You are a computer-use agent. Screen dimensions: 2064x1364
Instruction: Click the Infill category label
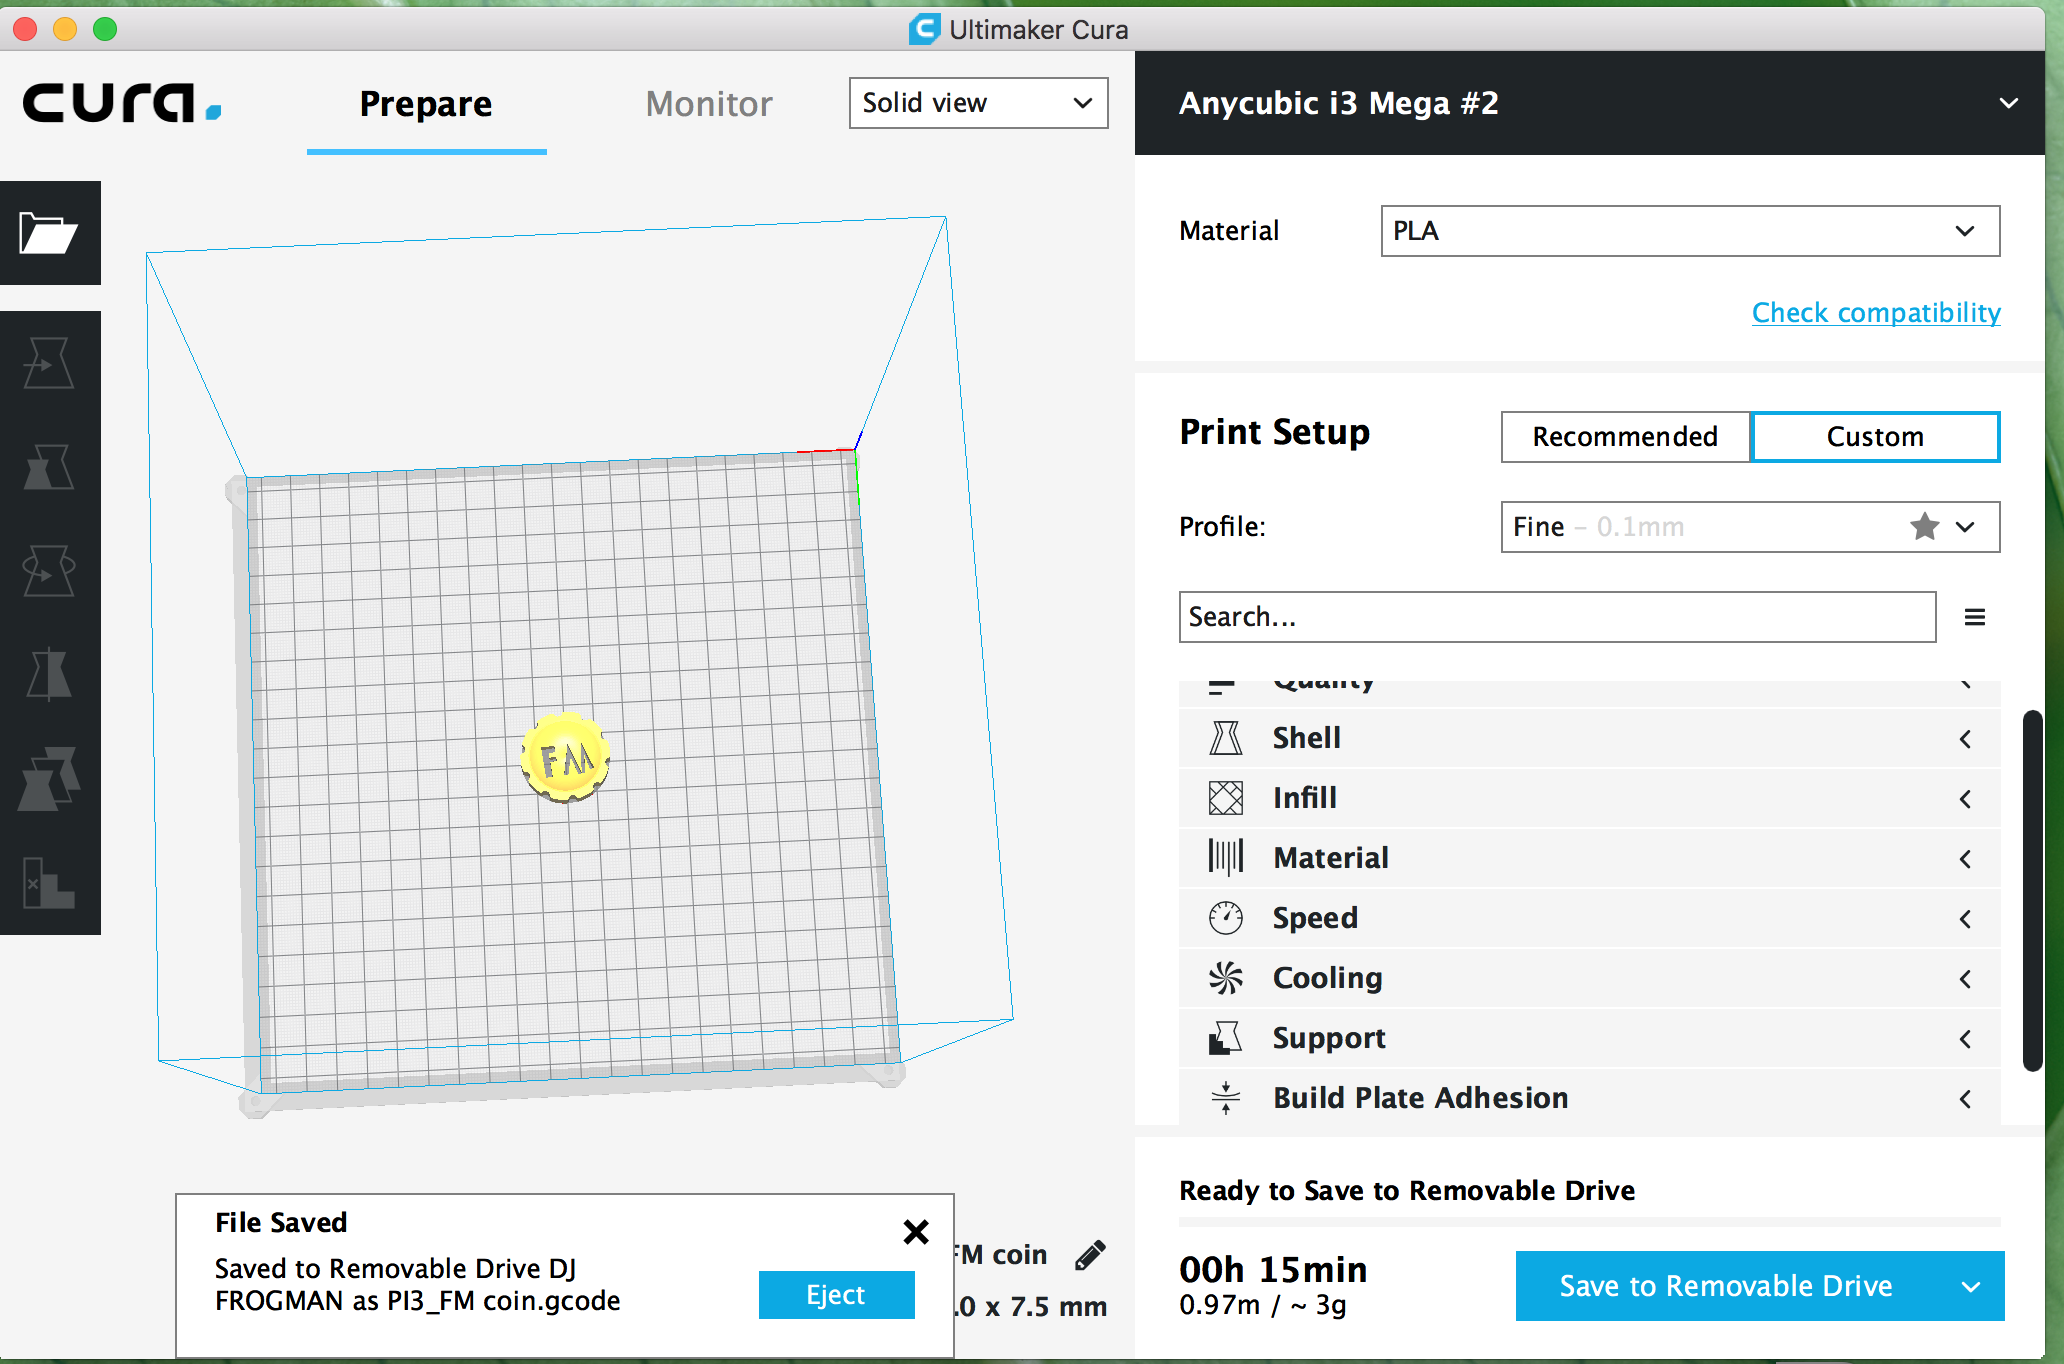pos(1305,798)
